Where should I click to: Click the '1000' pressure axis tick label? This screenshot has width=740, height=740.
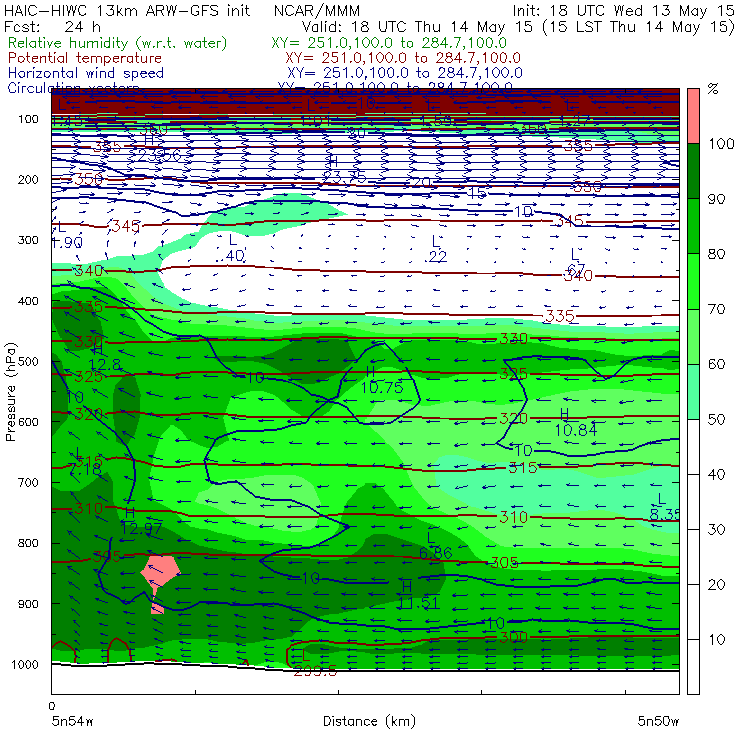(x=25, y=664)
